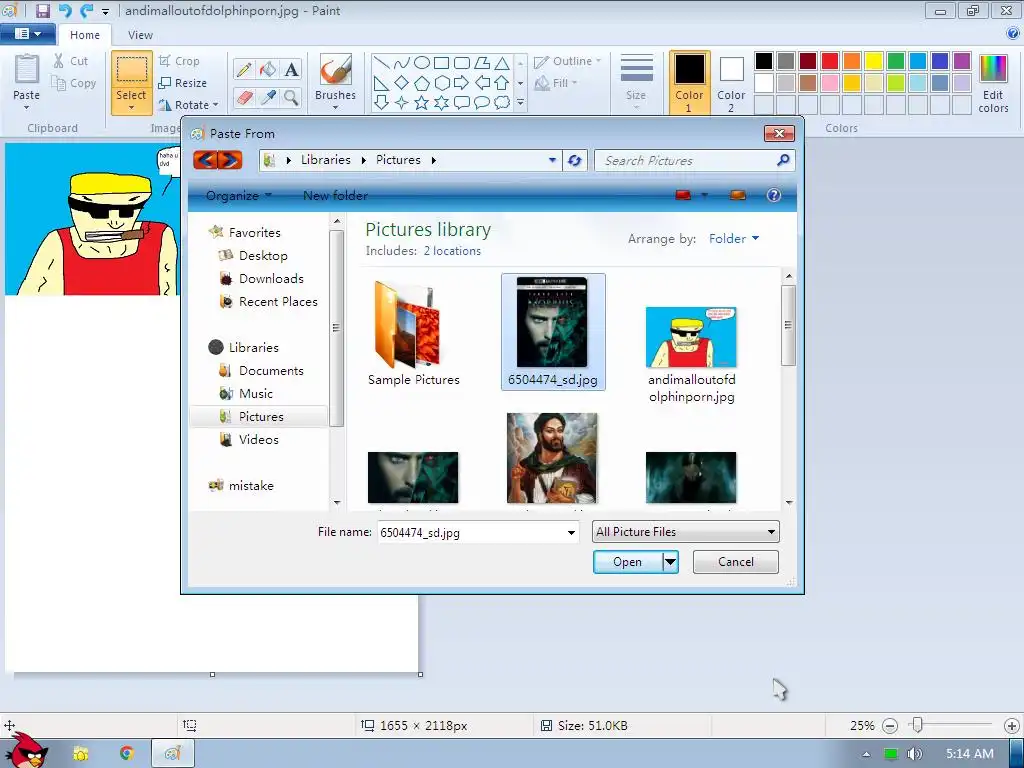Click the Color 1 black swatch button
1024x768 pixels.
point(690,82)
